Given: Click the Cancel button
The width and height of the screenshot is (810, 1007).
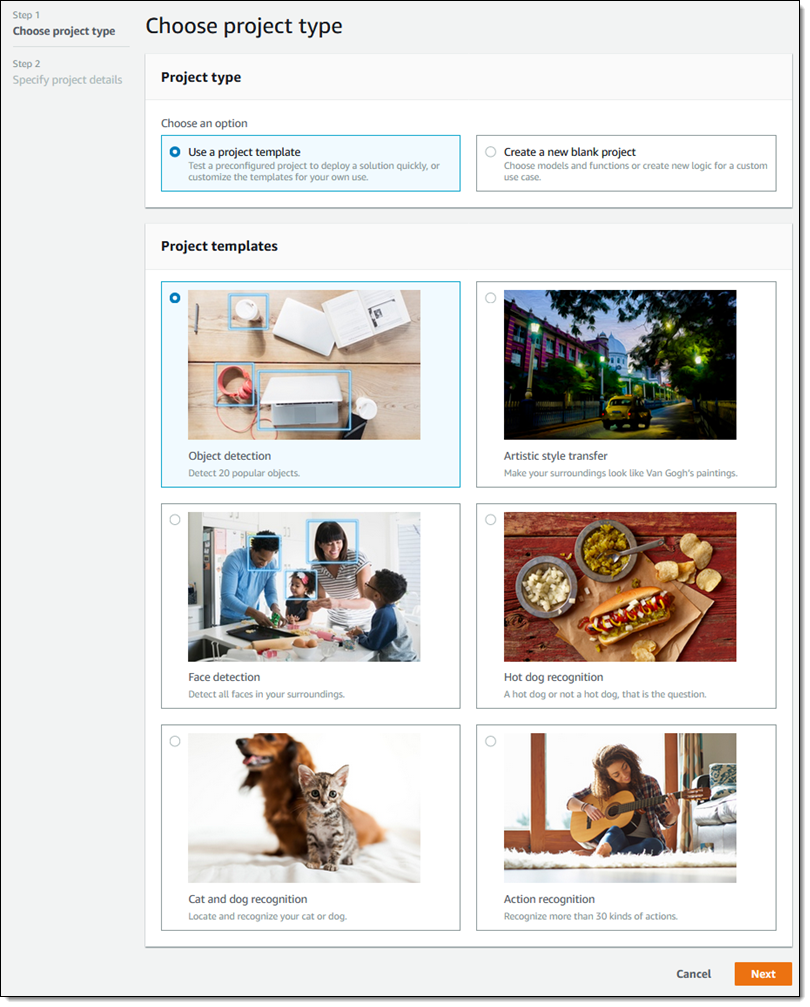Looking at the screenshot, I should 693,974.
